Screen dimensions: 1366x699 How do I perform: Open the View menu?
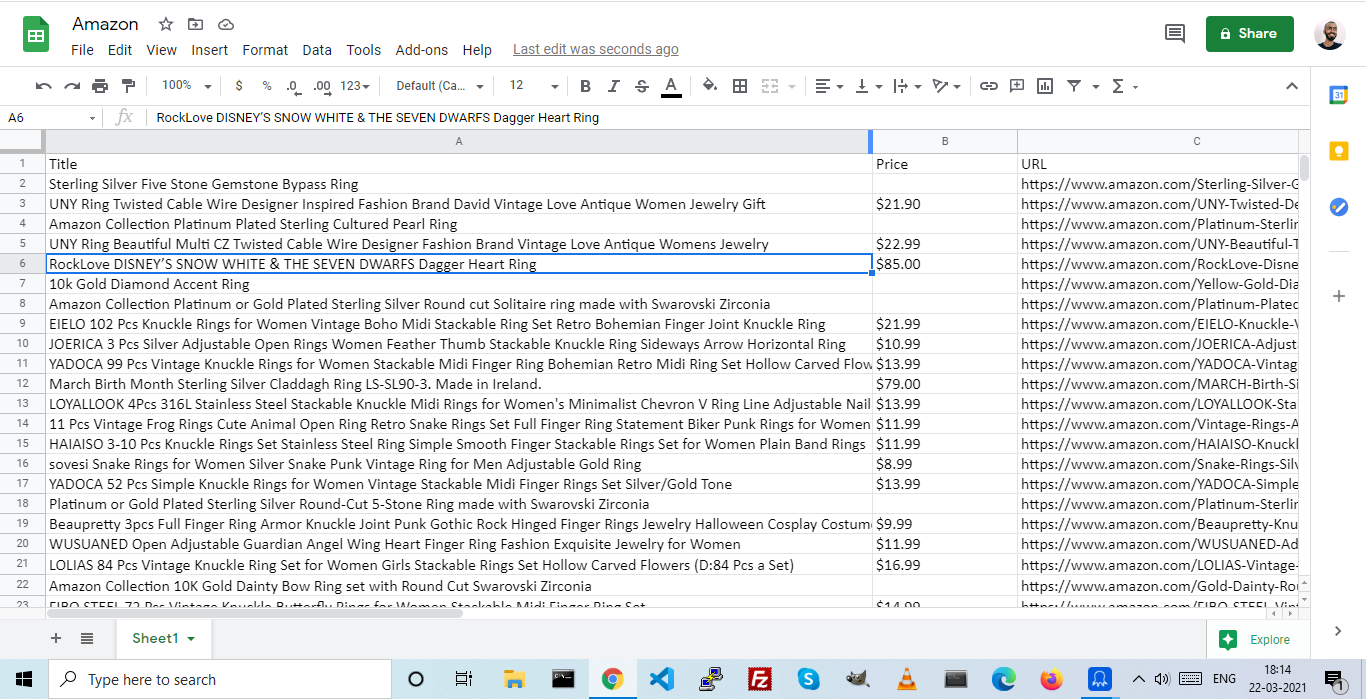point(161,50)
